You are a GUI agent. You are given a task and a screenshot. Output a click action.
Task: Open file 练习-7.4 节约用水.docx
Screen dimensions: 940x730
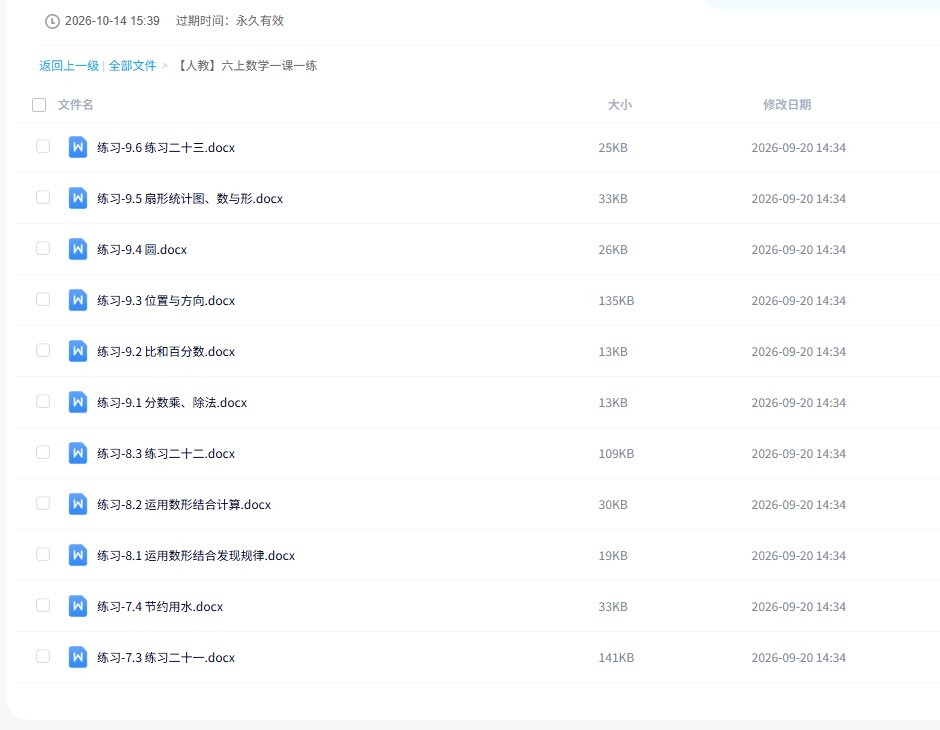[x=160, y=606]
